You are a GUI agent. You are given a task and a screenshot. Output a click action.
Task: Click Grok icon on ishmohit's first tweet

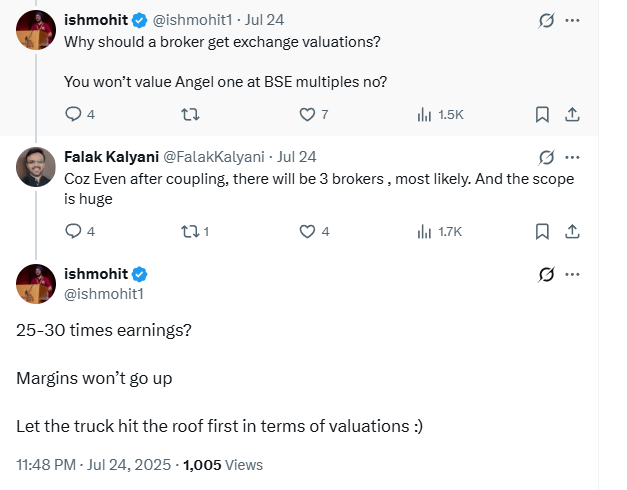(547, 20)
